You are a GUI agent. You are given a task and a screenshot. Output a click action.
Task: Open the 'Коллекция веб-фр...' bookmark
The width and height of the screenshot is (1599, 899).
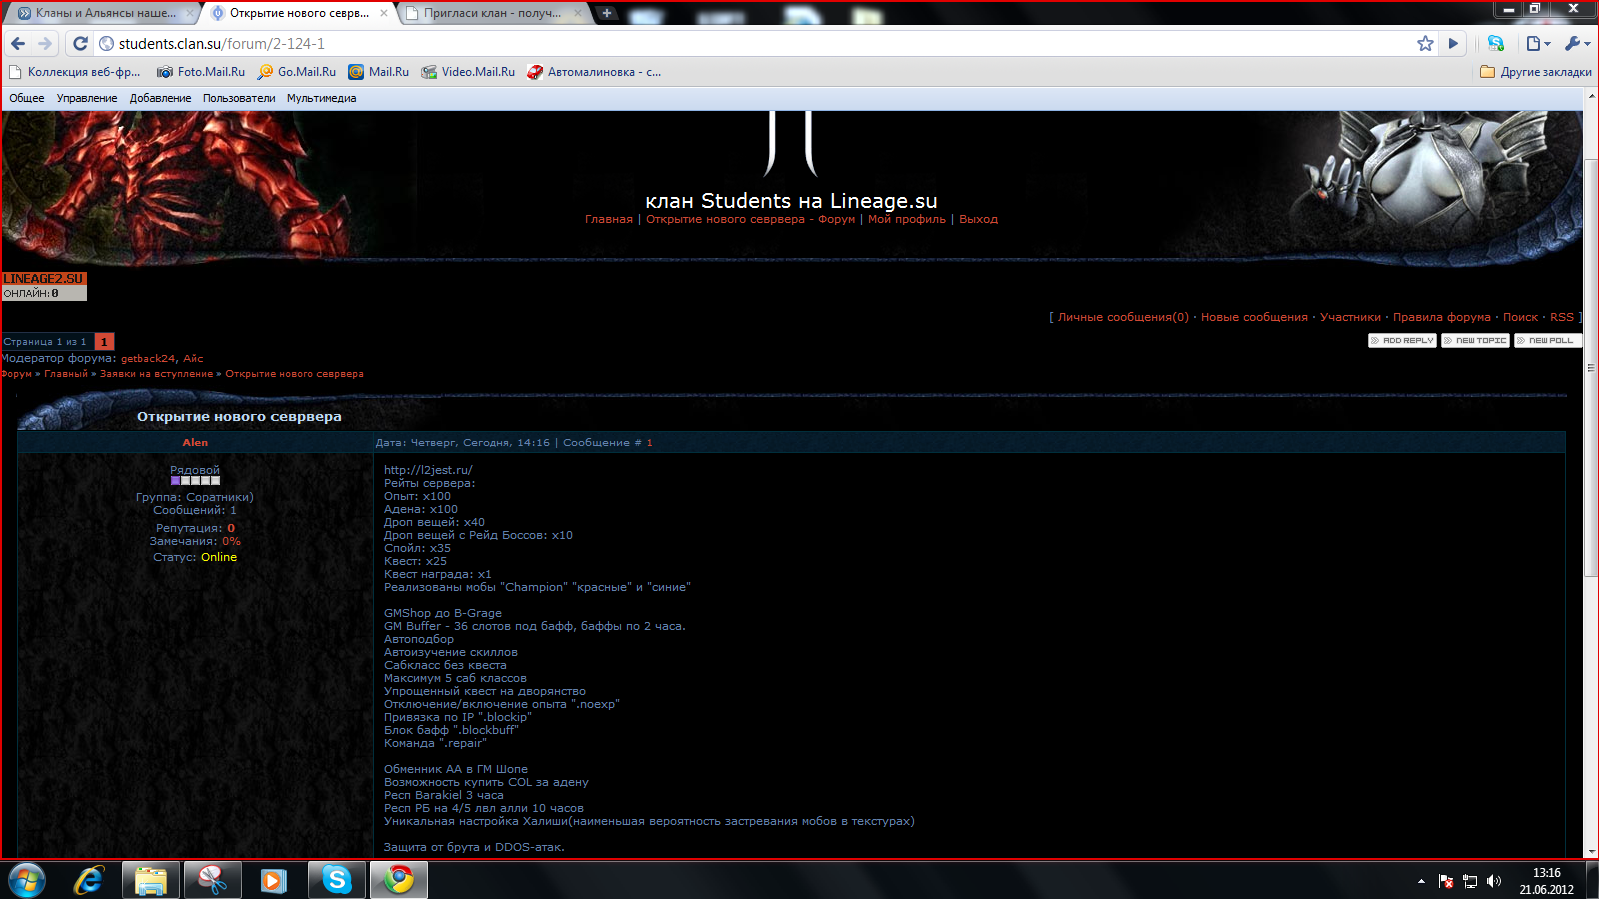coord(75,72)
